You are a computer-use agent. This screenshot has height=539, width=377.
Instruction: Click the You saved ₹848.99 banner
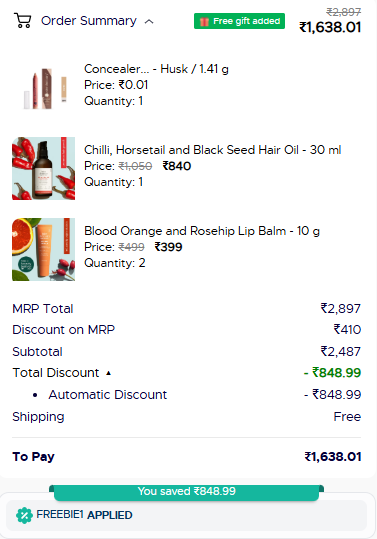tap(187, 491)
